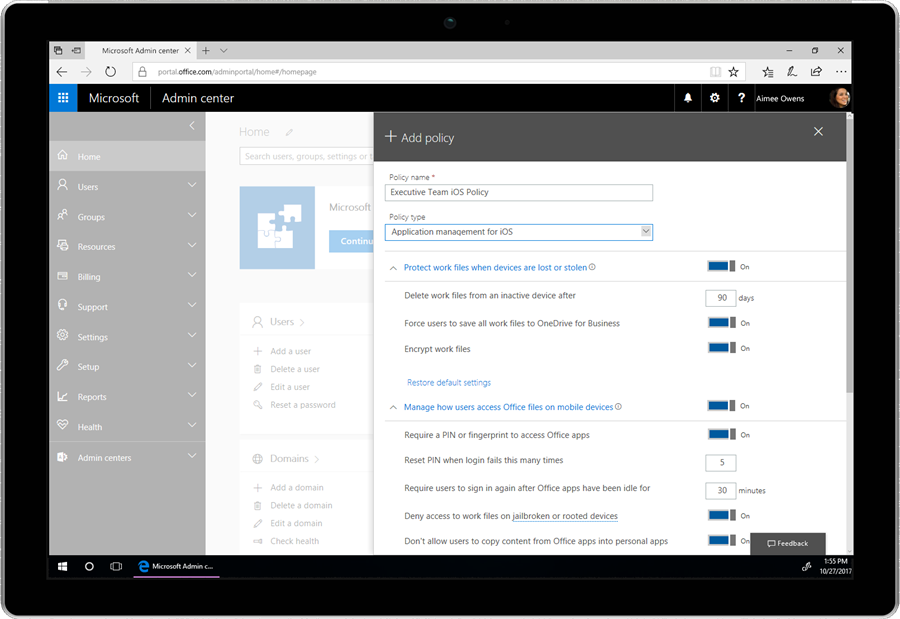Screen dimensions: 900x619
Task: Add page to favorites star icon
Action: tap(733, 72)
